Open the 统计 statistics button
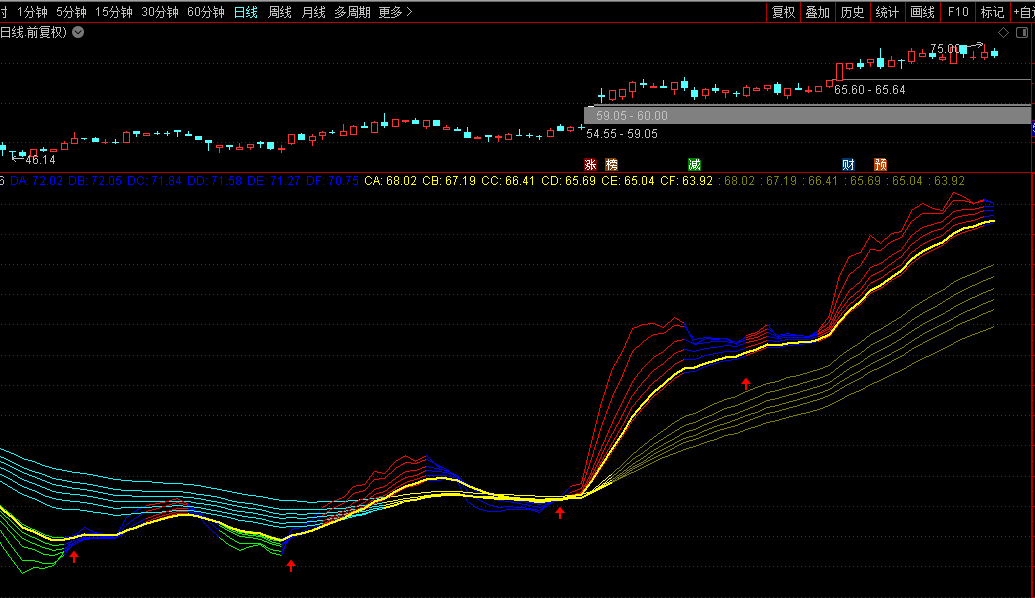1035x598 pixels. click(887, 12)
